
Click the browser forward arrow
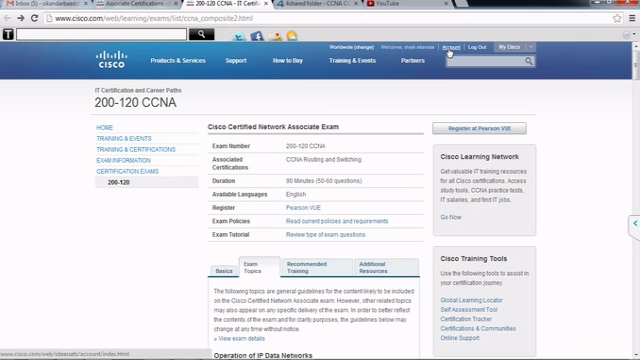pos(21,18)
